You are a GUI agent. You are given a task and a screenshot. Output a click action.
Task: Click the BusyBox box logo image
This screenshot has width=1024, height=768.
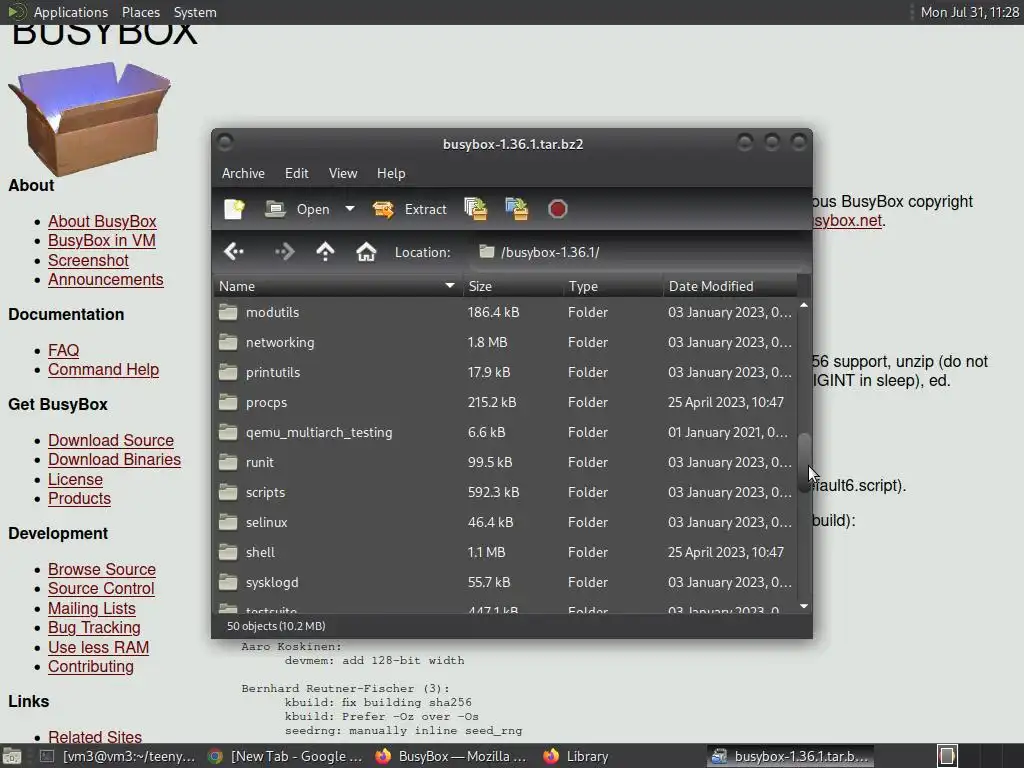click(90, 118)
